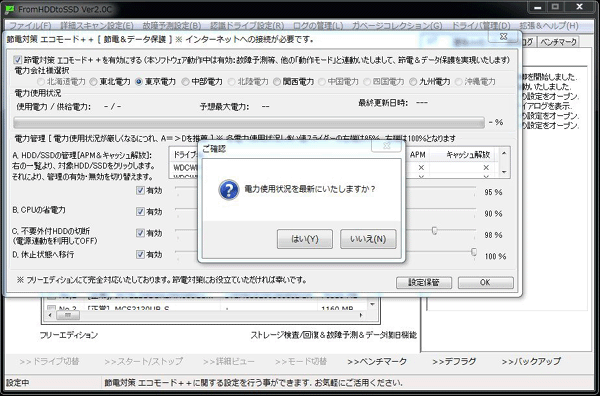
Task: Click the フリーエディション label
Action: (69, 336)
